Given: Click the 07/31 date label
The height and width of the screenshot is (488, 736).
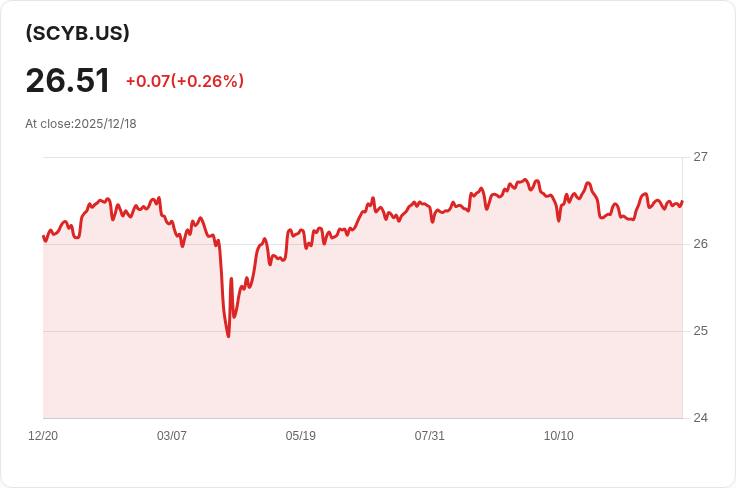Looking at the screenshot, I should 429,436.
